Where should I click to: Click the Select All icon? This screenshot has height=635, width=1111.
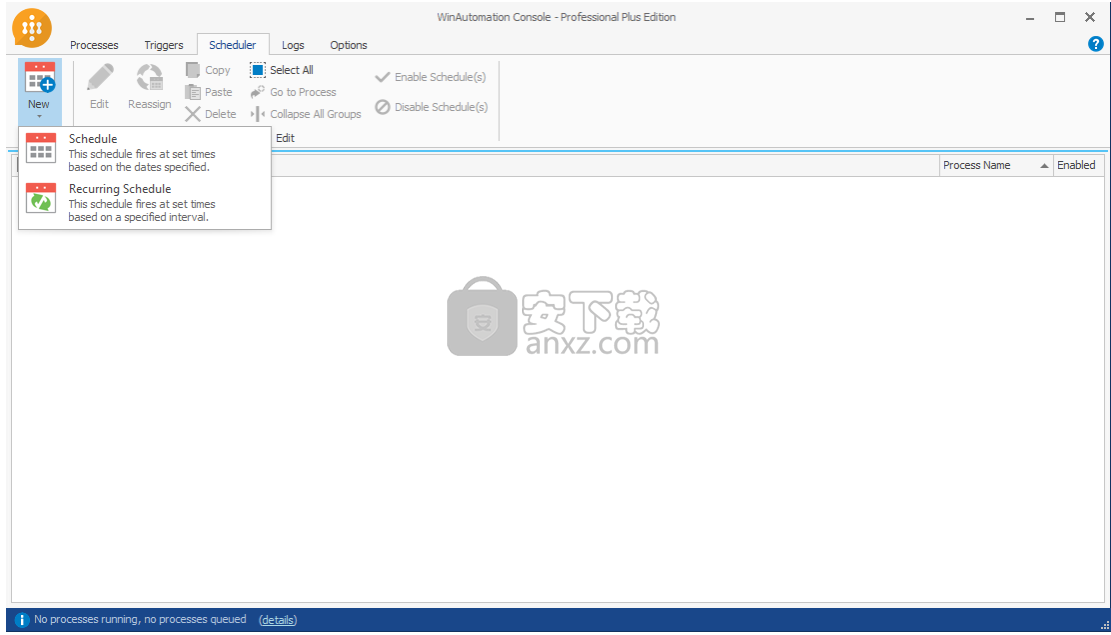pyautogui.click(x=258, y=69)
